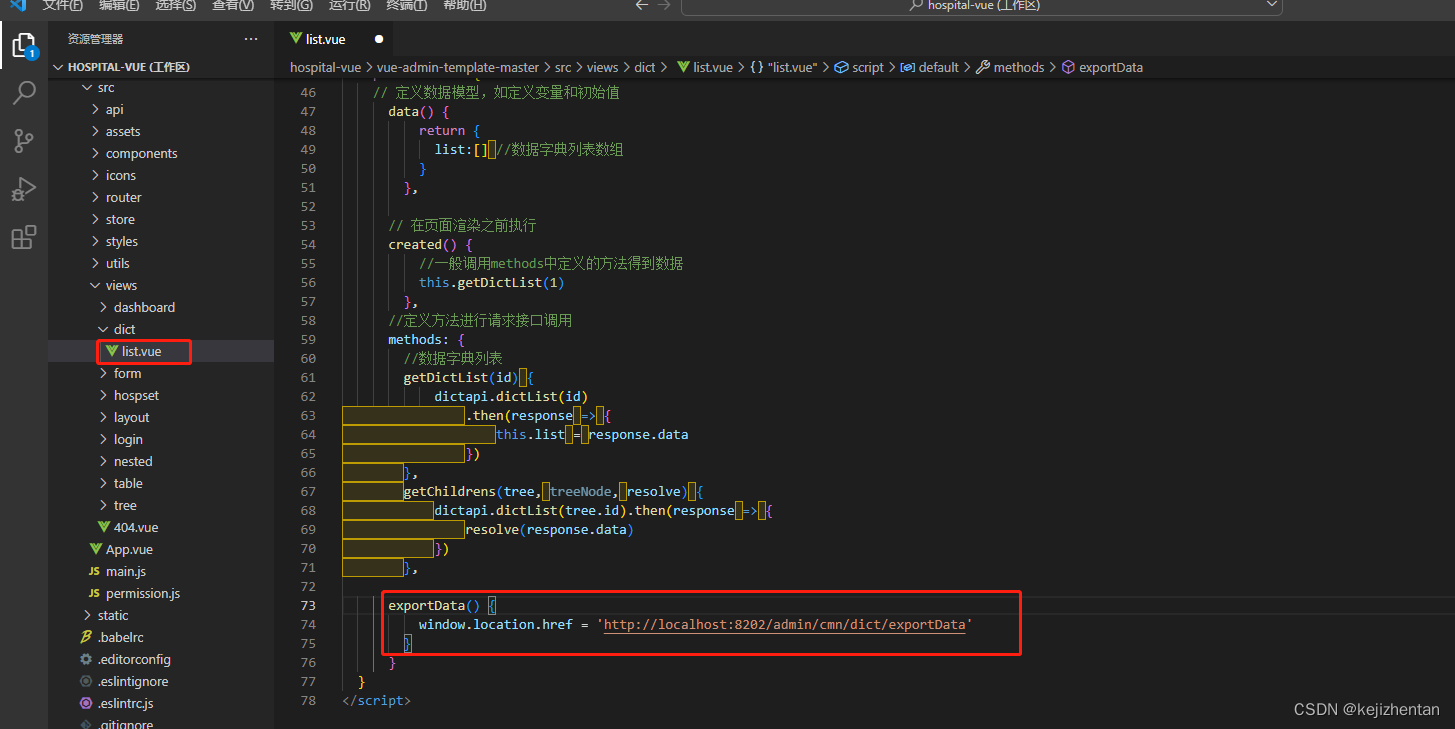Click hospital-vue in the breadcrumb
The height and width of the screenshot is (729, 1455).
tap(325, 68)
